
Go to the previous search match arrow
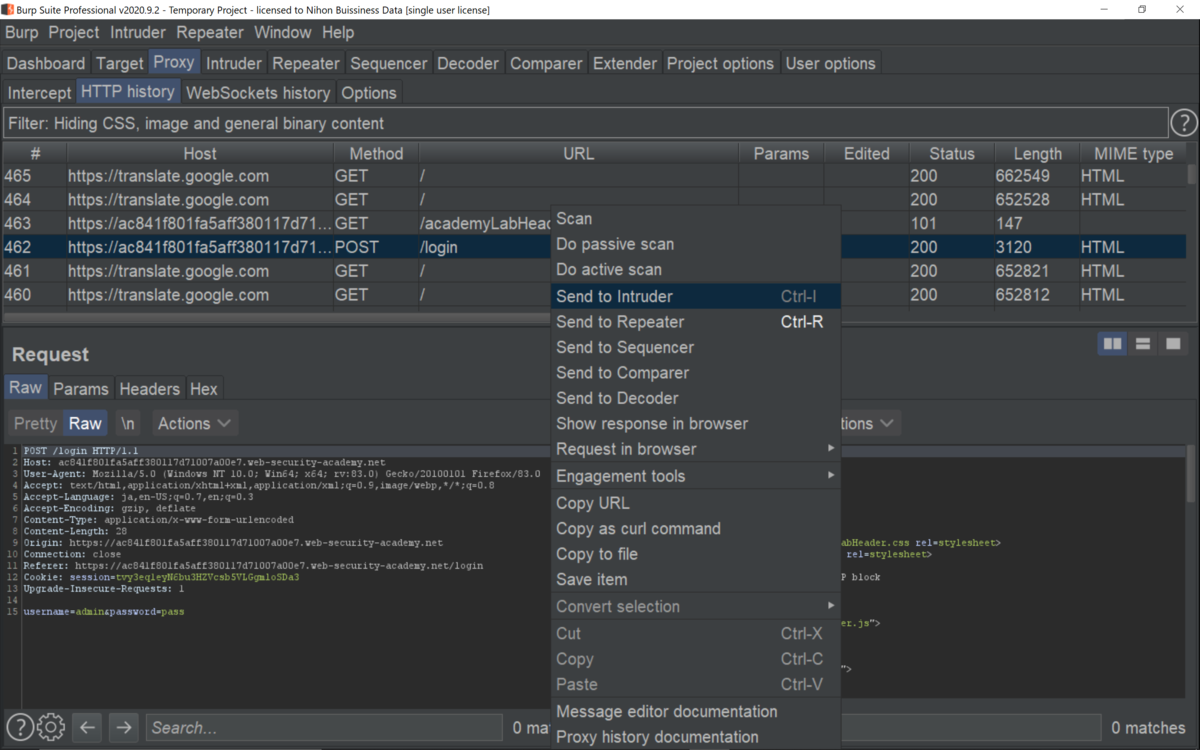(x=87, y=727)
